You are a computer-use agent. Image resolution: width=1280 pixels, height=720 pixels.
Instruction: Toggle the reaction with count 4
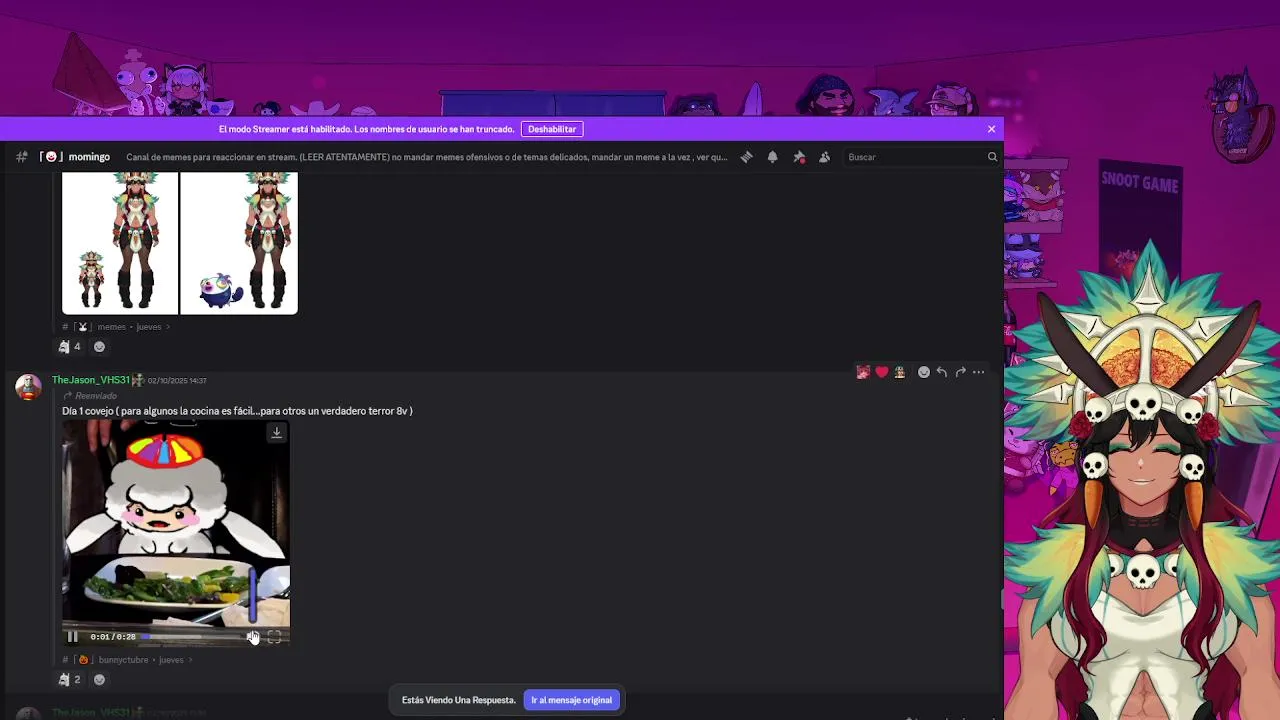click(69, 347)
